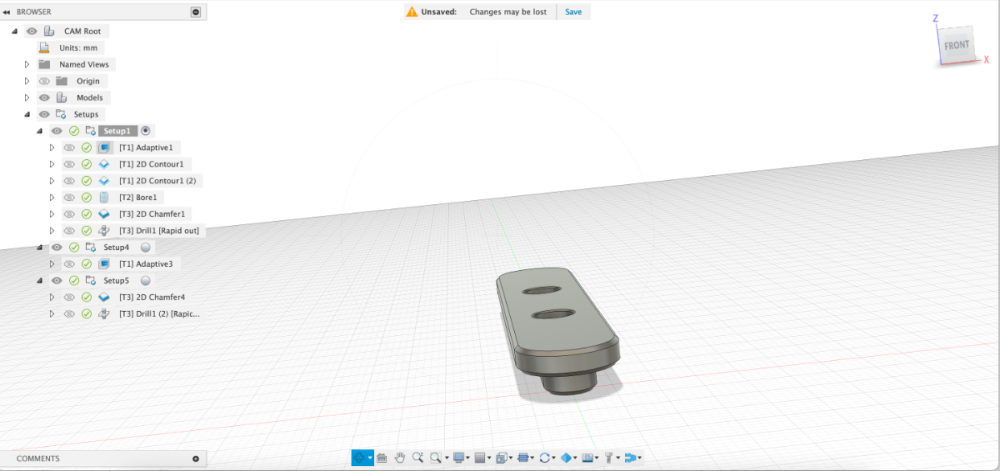Click the Setup1 active radio button
This screenshot has height=471, width=1000.
pyautogui.click(x=145, y=131)
